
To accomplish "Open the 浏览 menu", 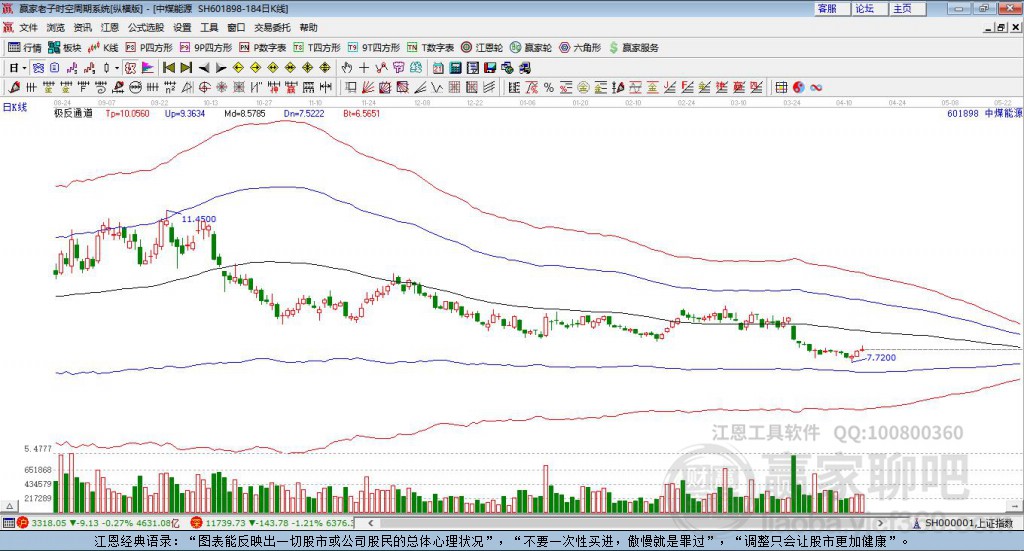I will click(x=56, y=27).
